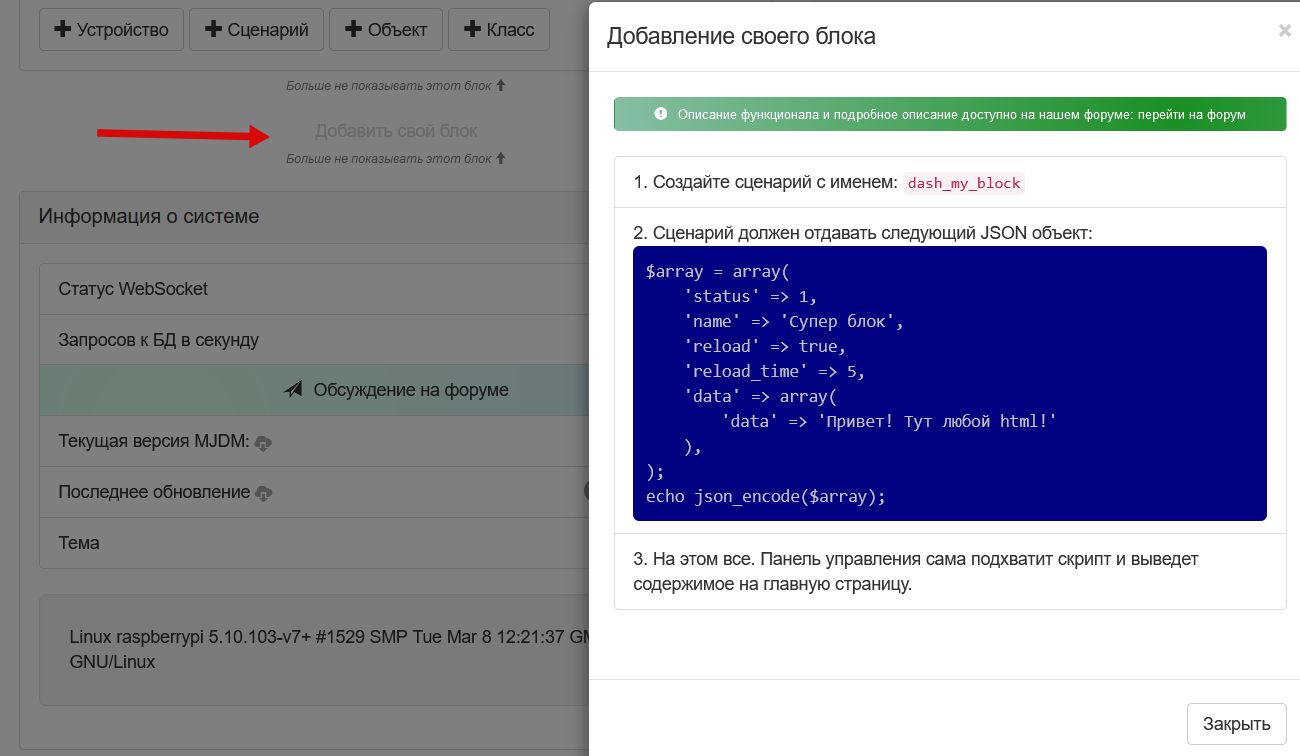The height and width of the screenshot is (756, 1300).
Task: Click the "'reload_time' => 5," code line
Action: (774, 371)
